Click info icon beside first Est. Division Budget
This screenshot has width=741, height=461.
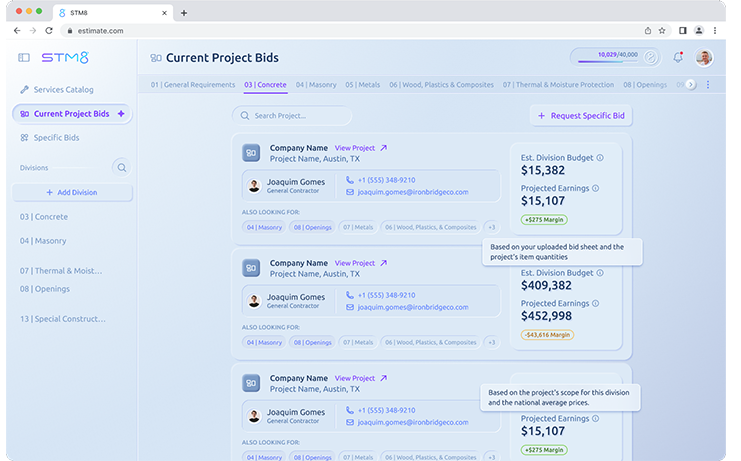click(x=600, y=158)
